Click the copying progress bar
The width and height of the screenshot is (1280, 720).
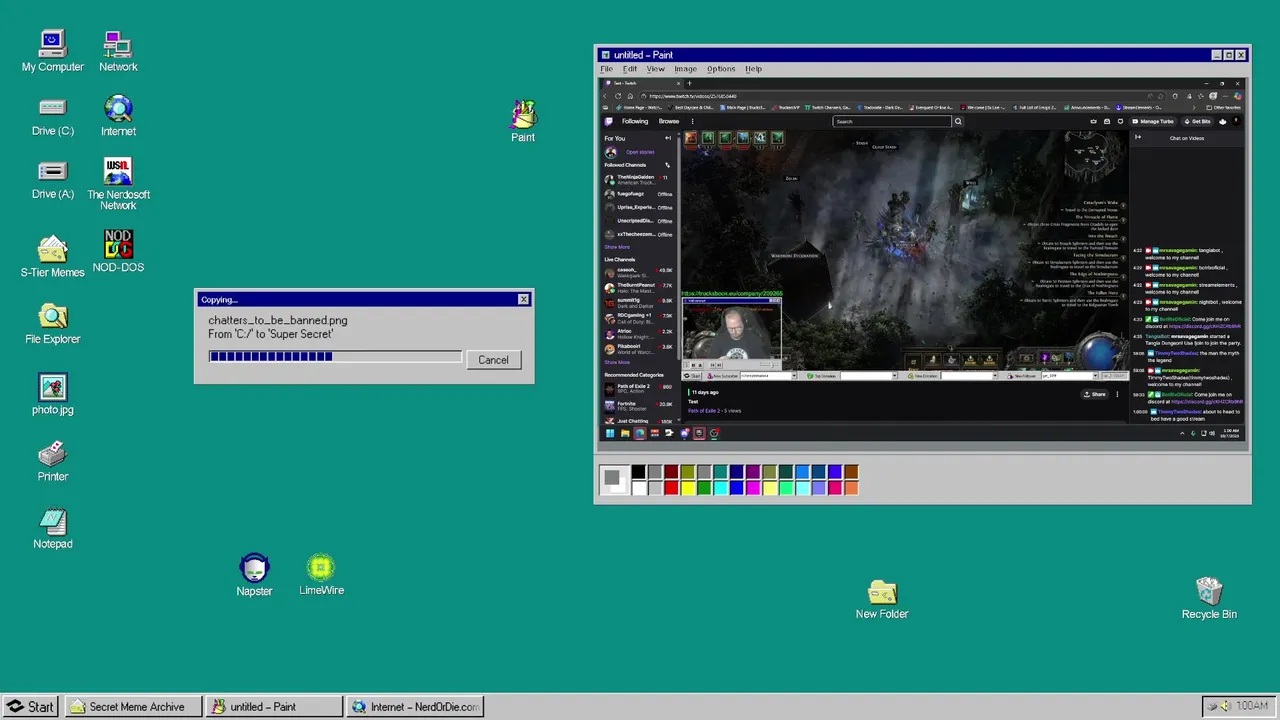tap(335, 356)
